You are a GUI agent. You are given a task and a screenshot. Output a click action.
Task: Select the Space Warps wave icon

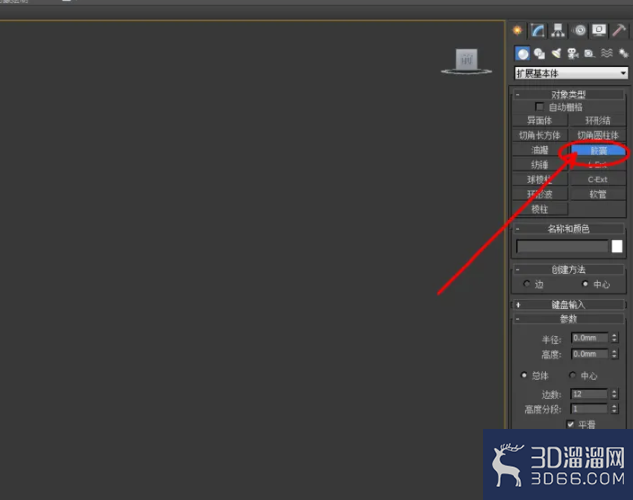tap(606, 53)
